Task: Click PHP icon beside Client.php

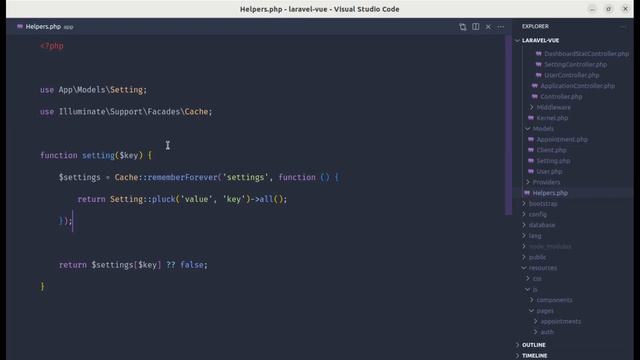Action: pyautogui.click(x=531, y=150)
